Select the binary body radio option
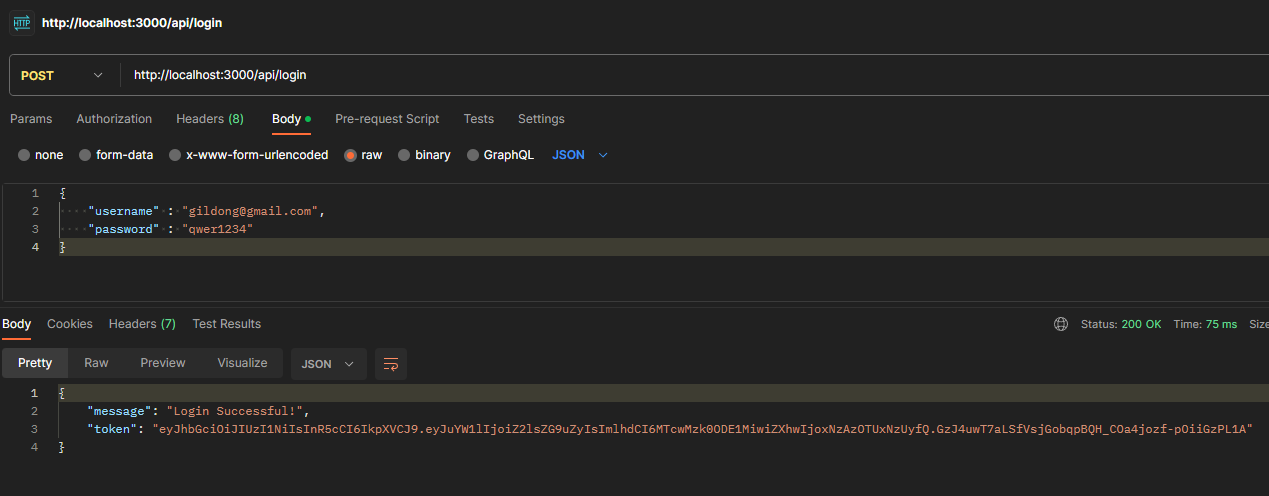Viewport: 1269px width, 496px height. pos(404,155)
